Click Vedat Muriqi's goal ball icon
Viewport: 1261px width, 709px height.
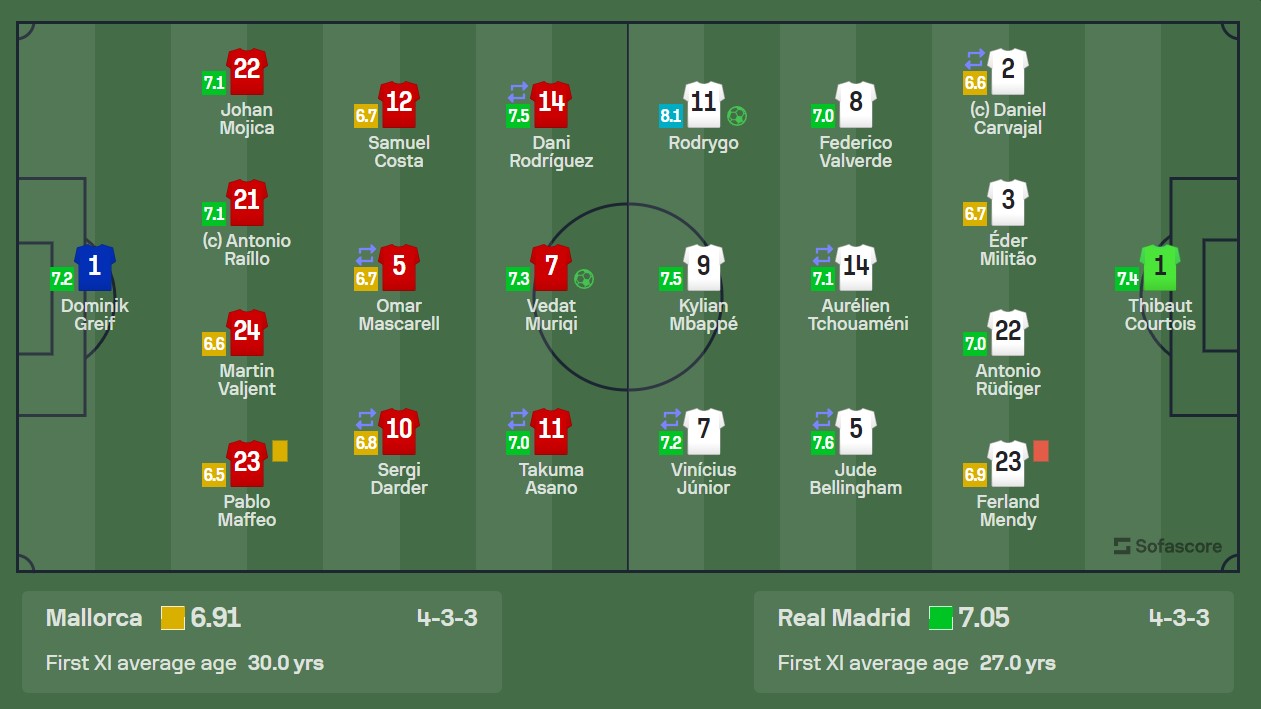point(585,279)
